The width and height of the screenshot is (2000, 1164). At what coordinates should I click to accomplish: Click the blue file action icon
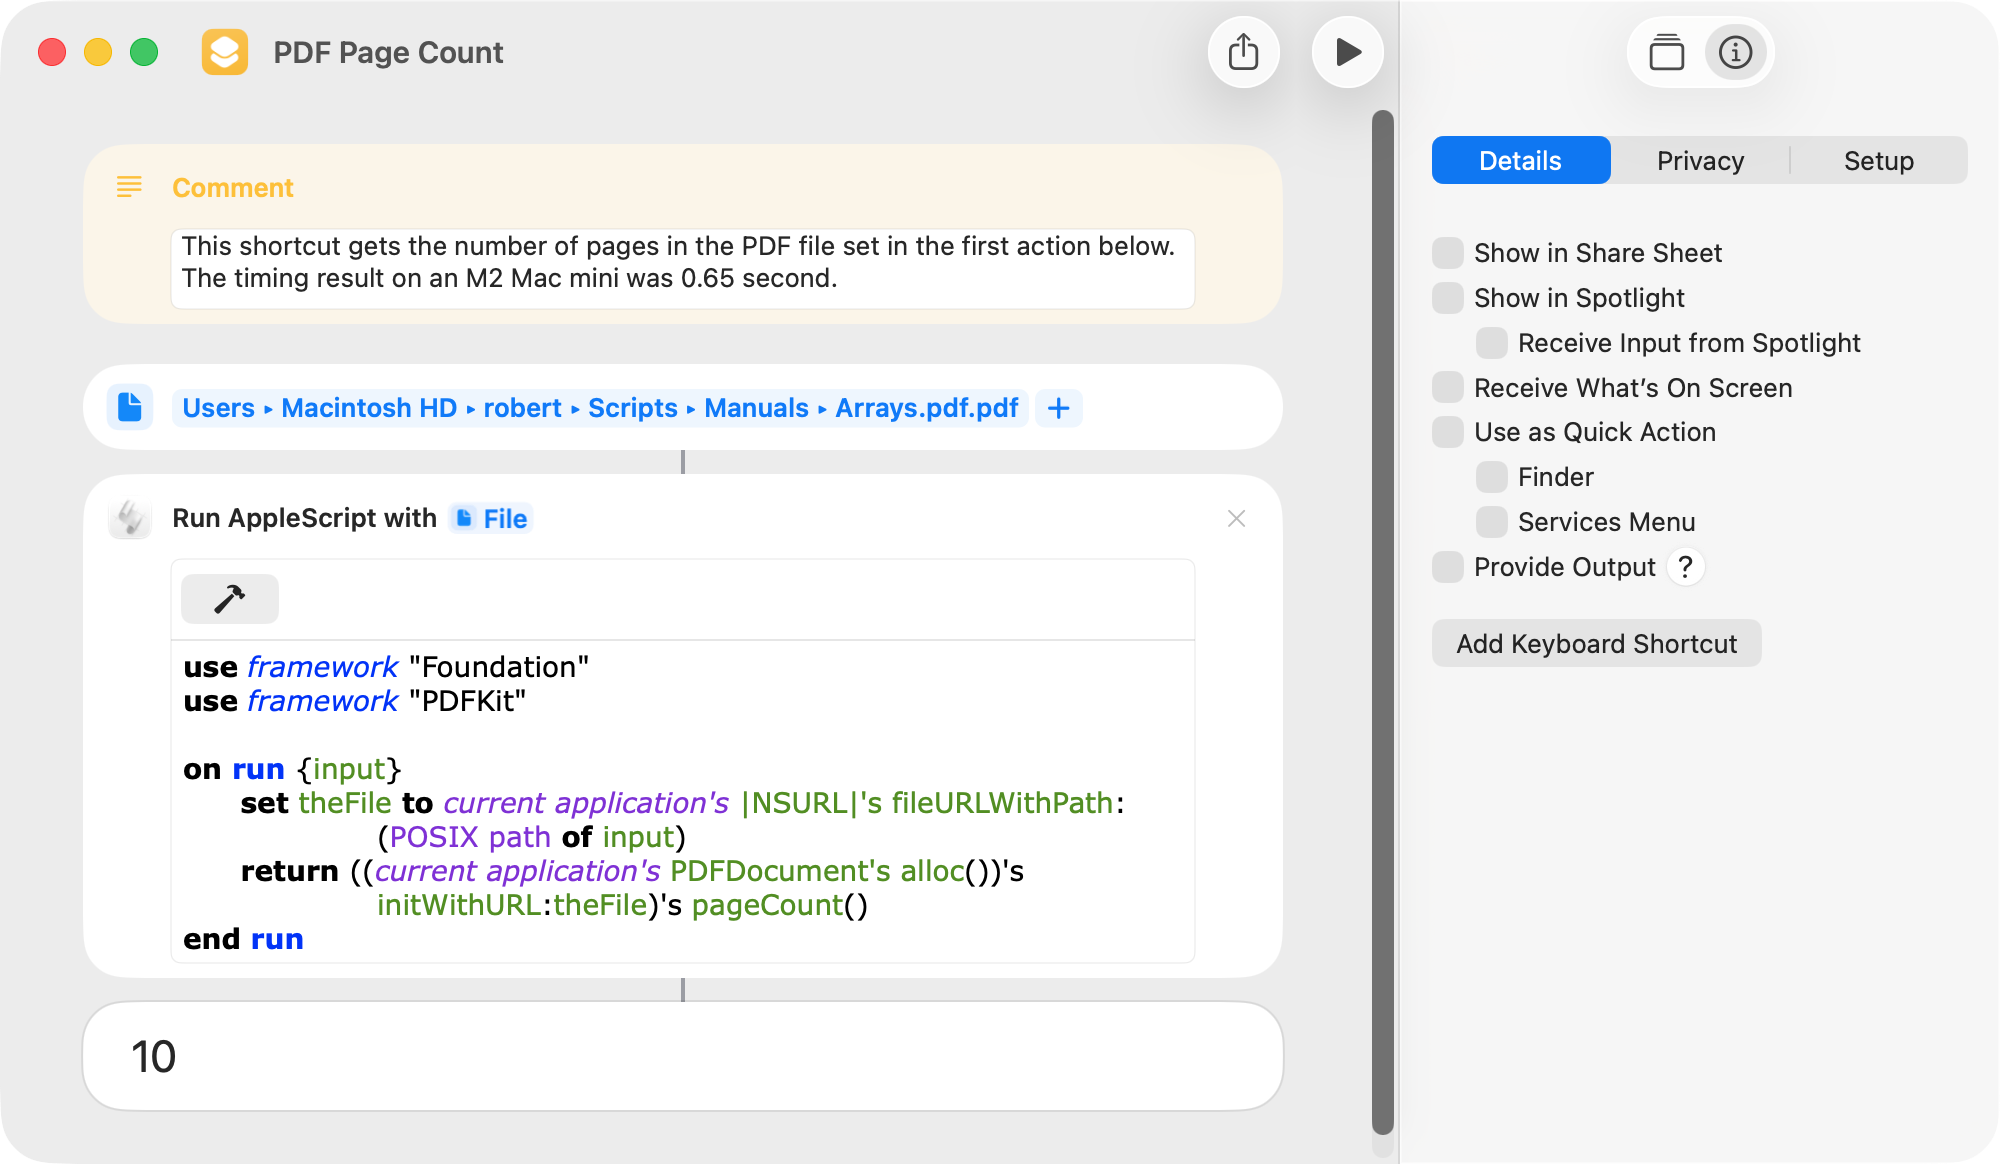pos(130,407)
